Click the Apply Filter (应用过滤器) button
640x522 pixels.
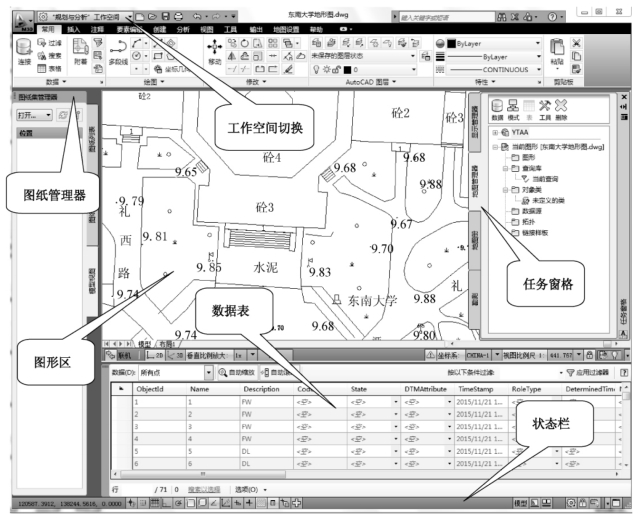click(x=588, y=372)
